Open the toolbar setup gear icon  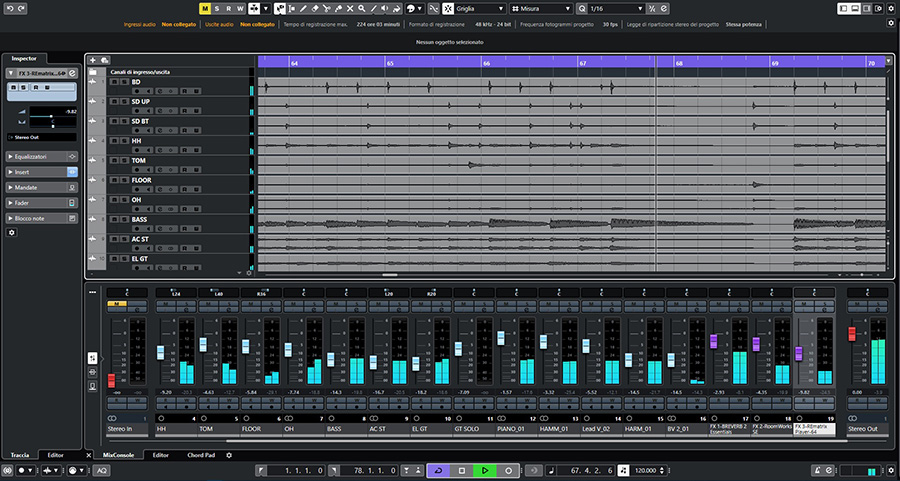(889, 8)
